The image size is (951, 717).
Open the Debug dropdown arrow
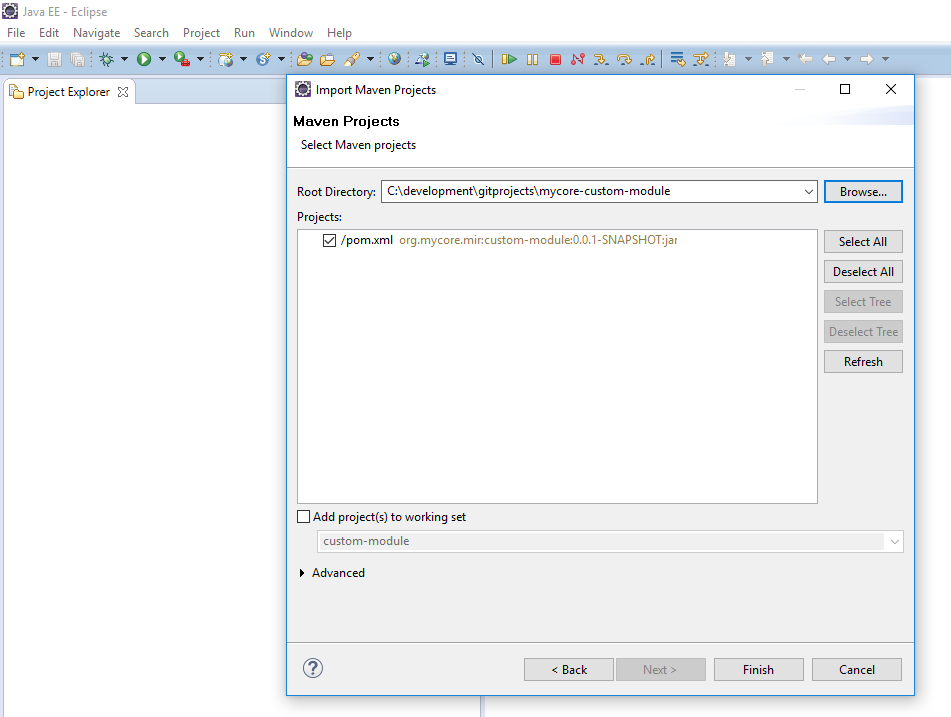pos(124,59)
